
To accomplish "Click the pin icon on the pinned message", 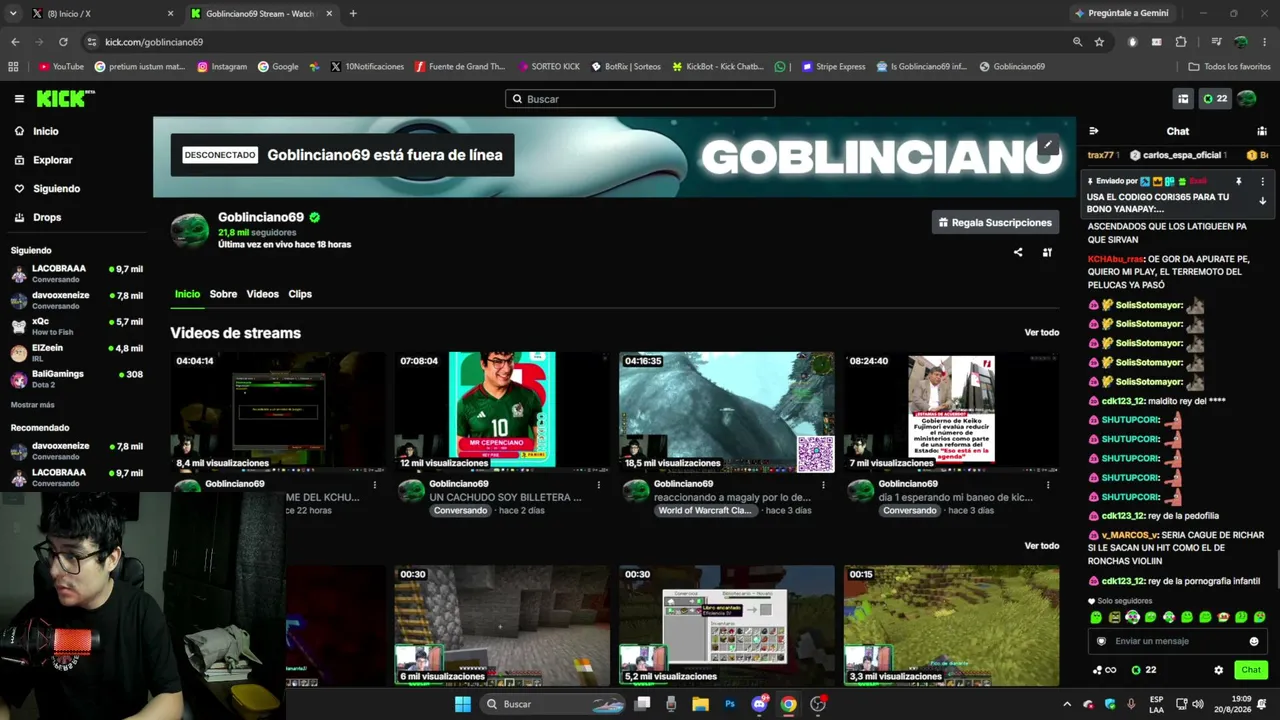I will click(1238, 182).
